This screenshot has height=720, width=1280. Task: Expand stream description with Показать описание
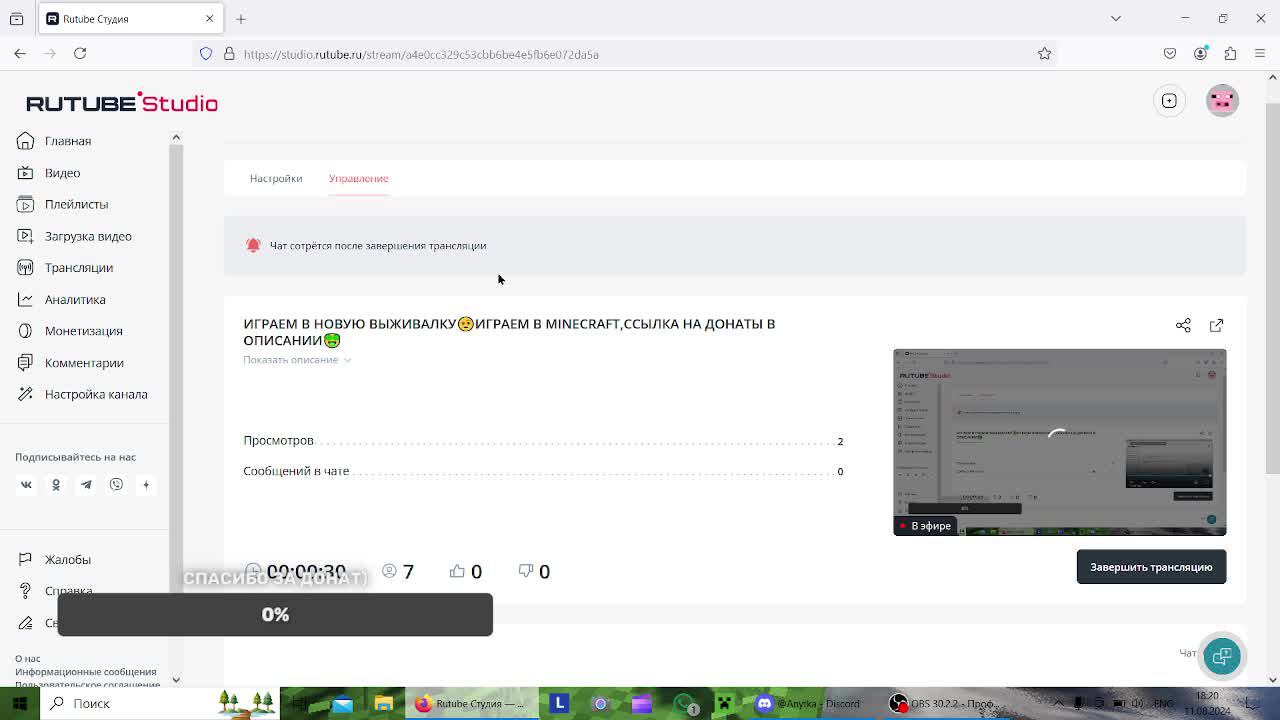(297, 360)
